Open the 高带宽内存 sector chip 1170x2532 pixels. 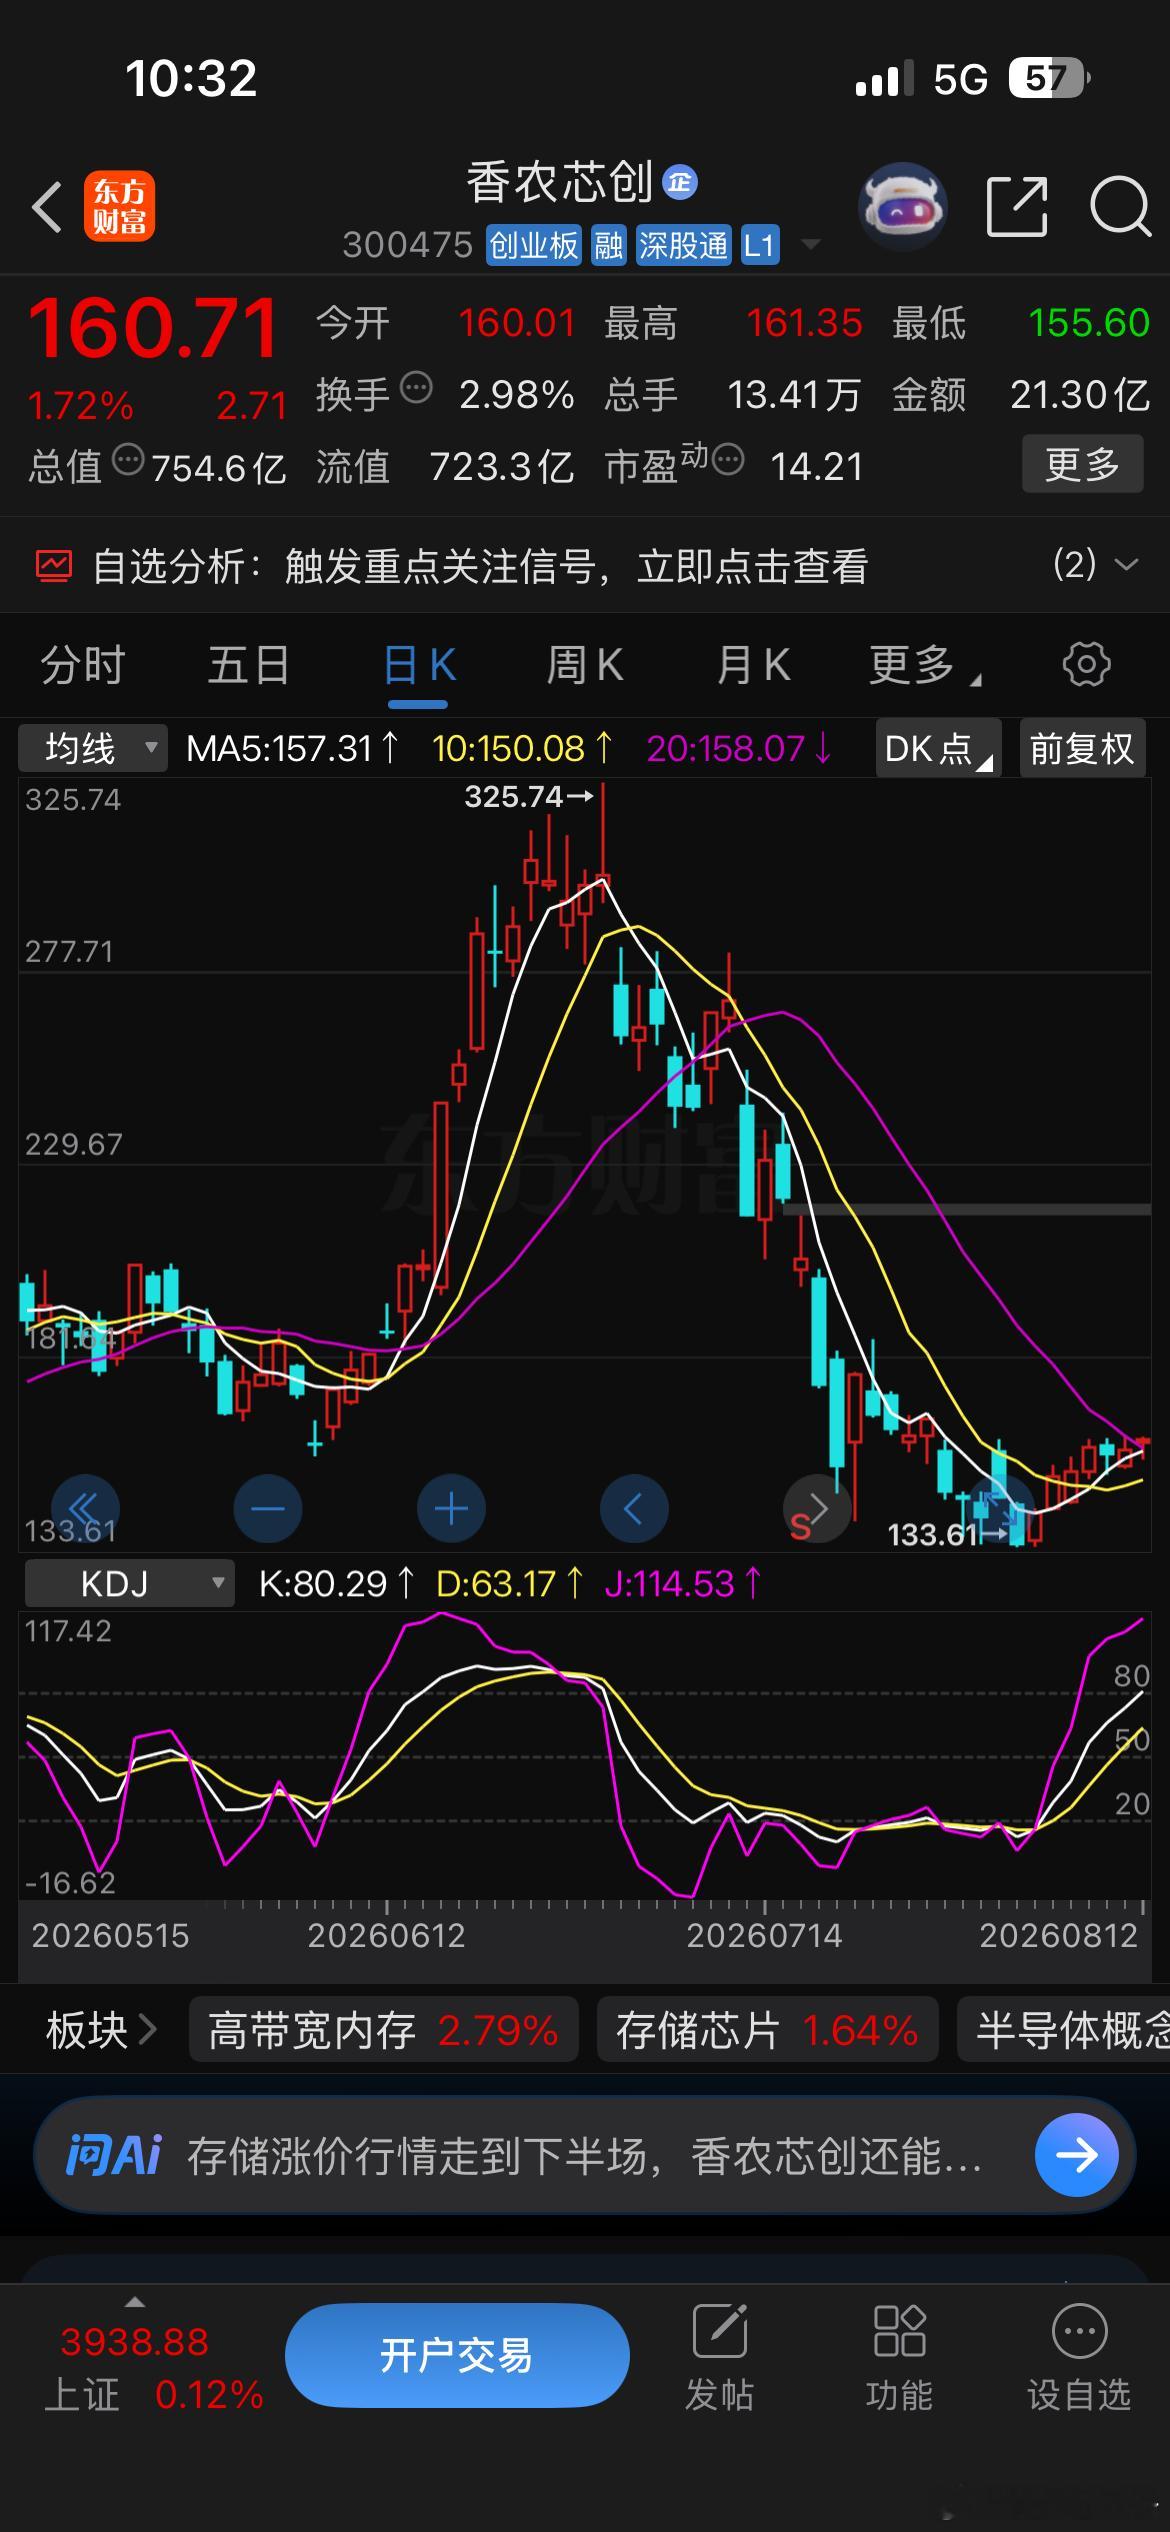point(383,2030)
